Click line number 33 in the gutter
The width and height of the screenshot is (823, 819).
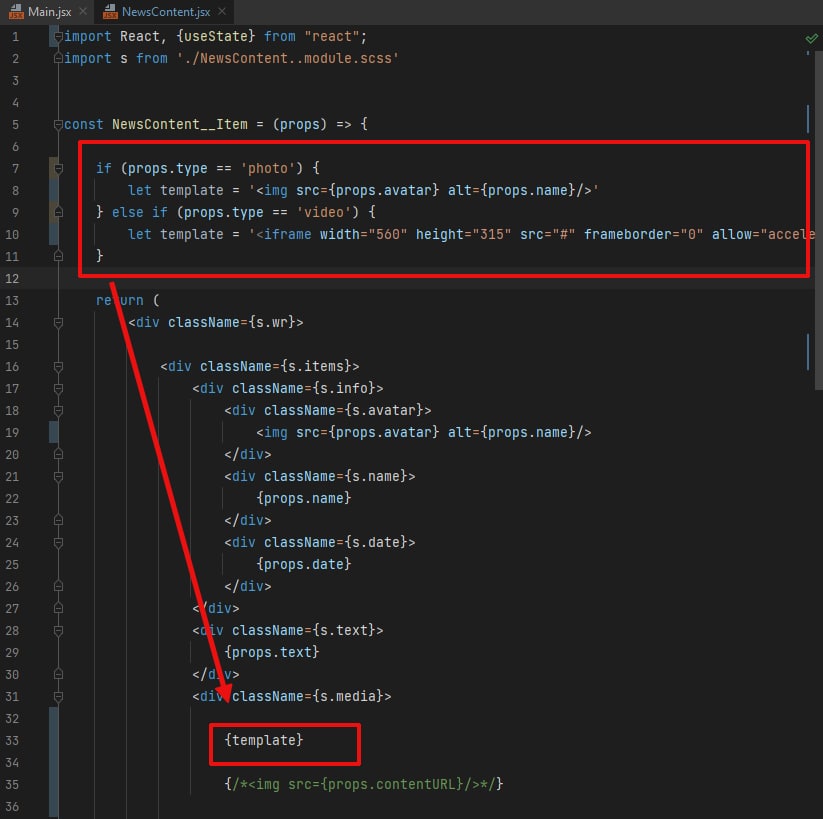click(12, 740)
